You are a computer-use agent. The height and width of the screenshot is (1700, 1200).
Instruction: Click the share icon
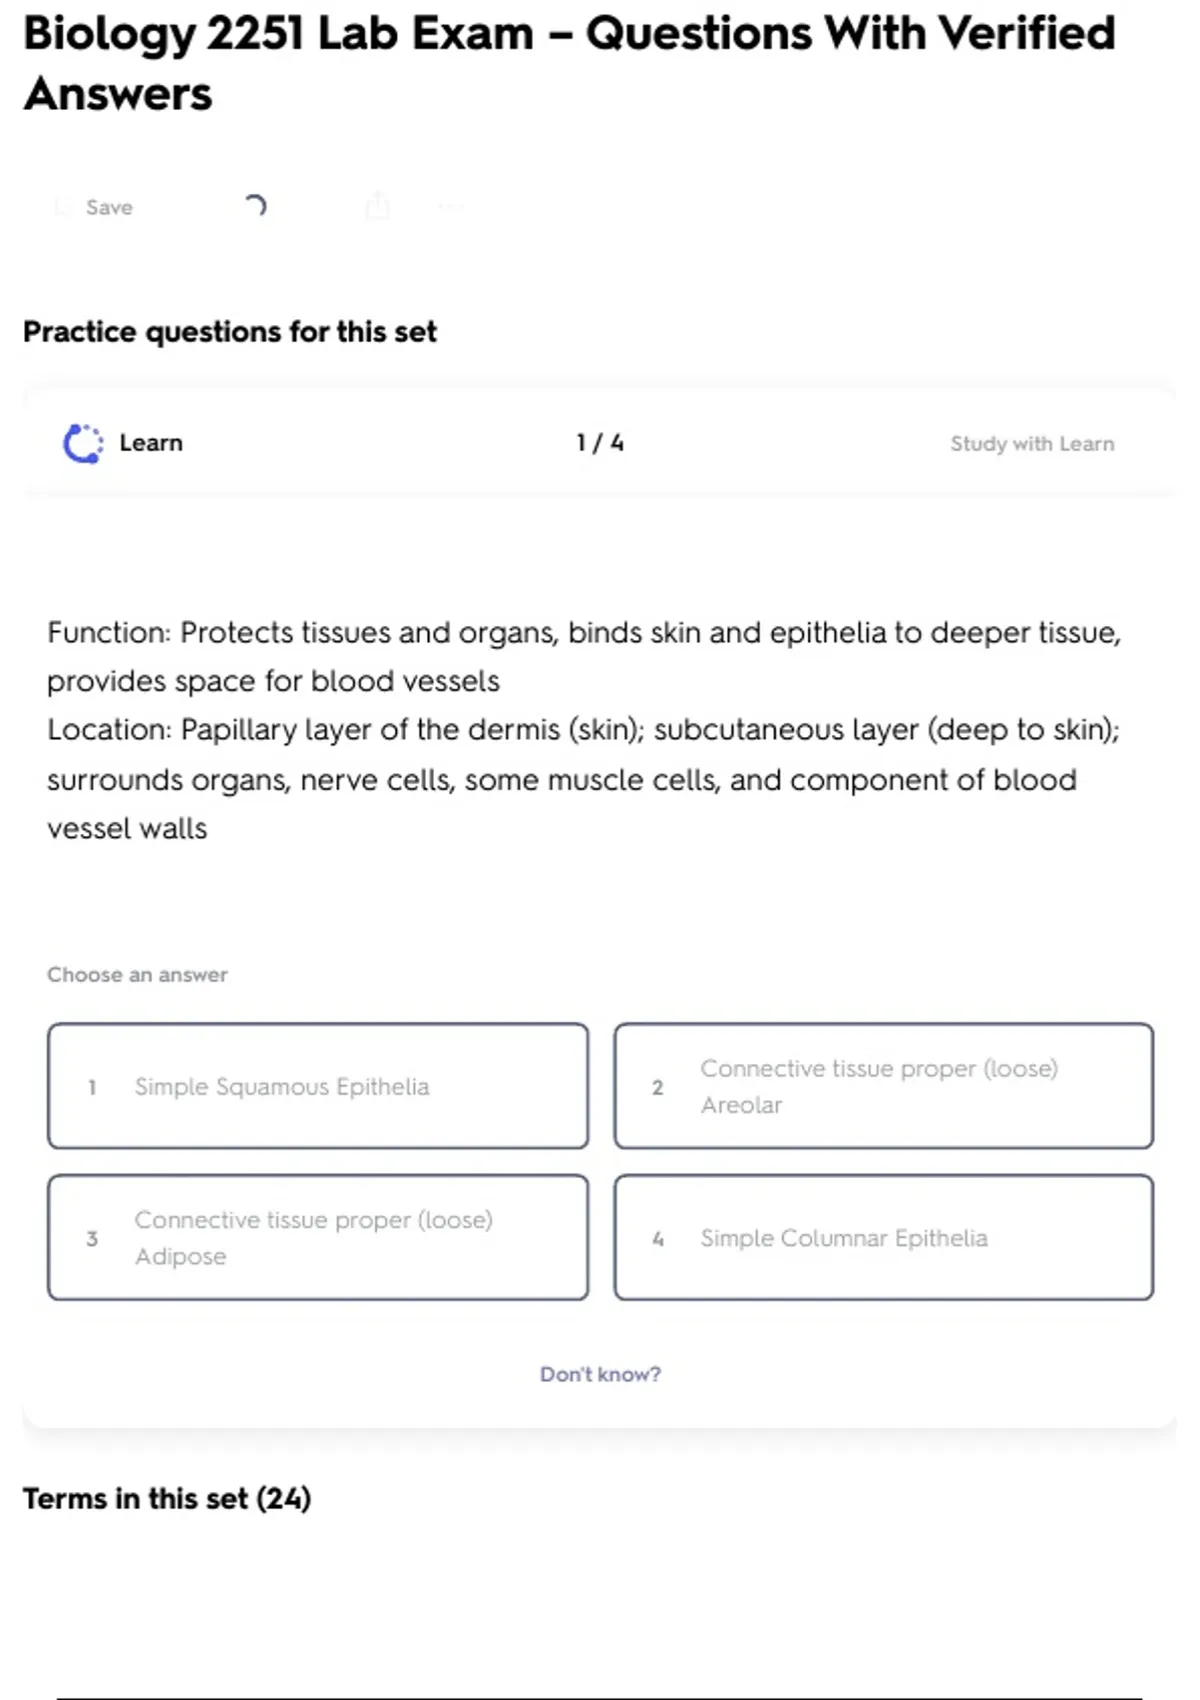pos(377,206)
